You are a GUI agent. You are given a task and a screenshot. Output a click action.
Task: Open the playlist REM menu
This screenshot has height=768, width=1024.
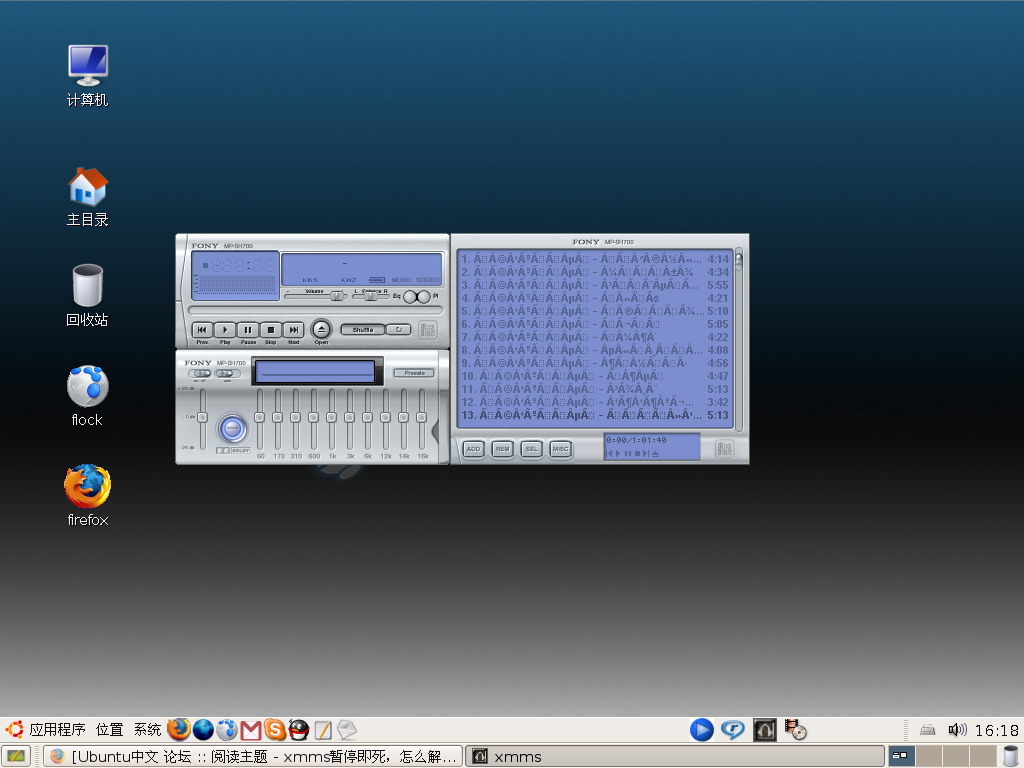click(502, 449)
